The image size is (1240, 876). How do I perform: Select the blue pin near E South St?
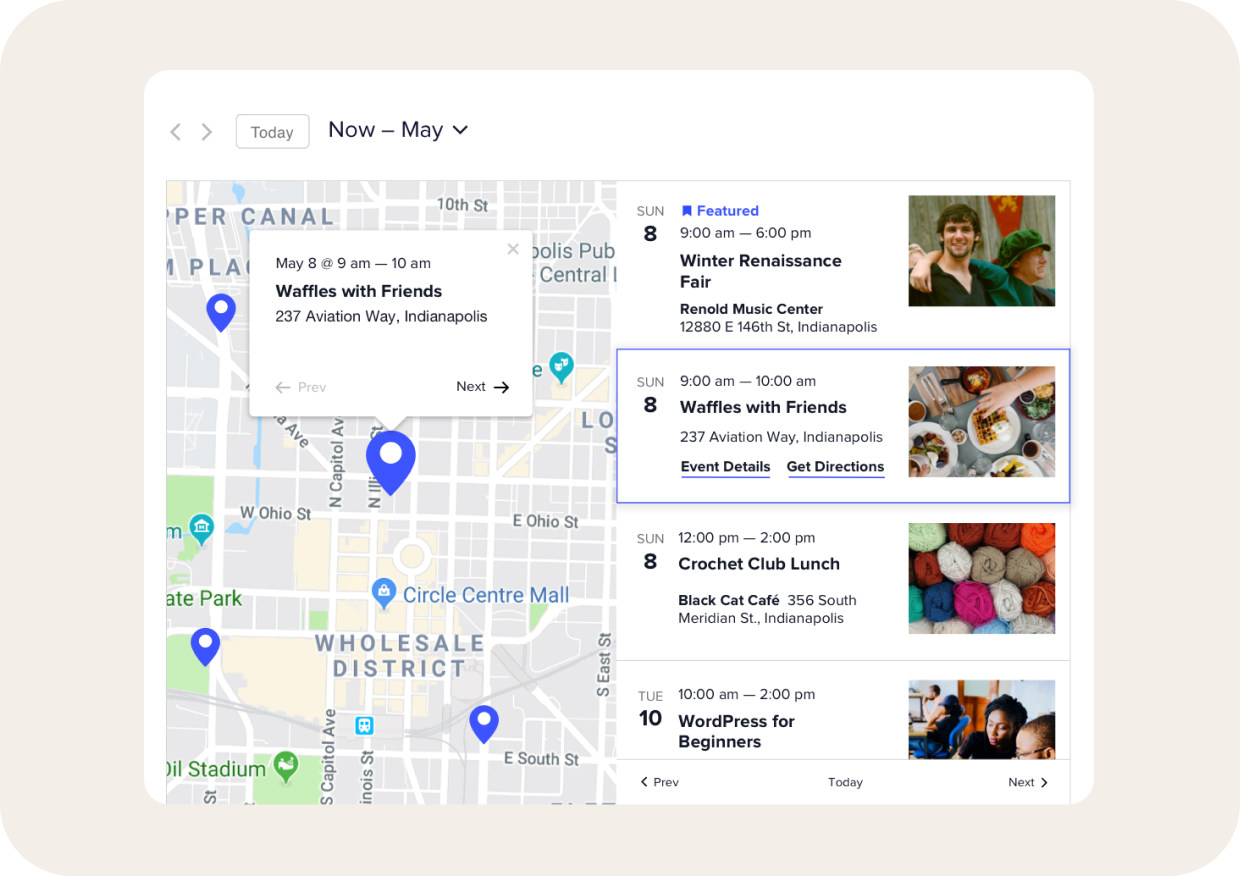tap(484, 722)
